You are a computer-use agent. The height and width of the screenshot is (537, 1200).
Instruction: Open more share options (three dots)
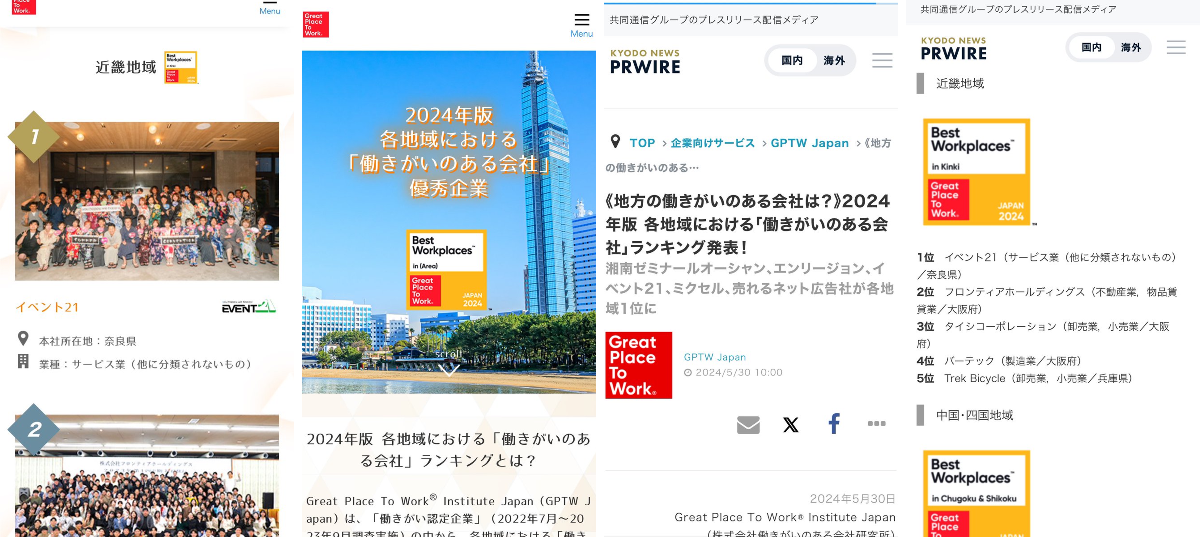[x=877, y=424]
